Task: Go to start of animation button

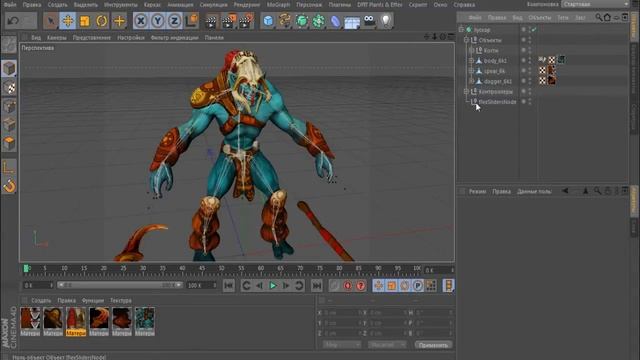Action: (229, 285)
